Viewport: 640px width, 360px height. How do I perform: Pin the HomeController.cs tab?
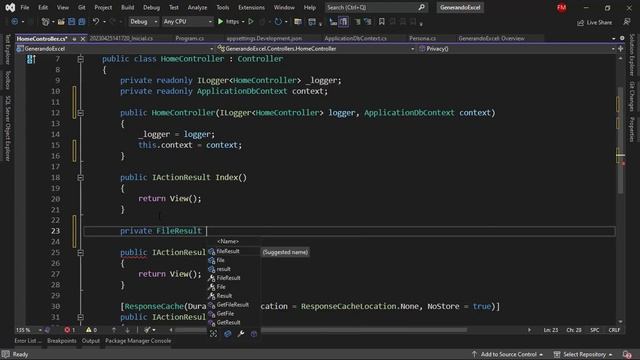(x=74, y=39)
